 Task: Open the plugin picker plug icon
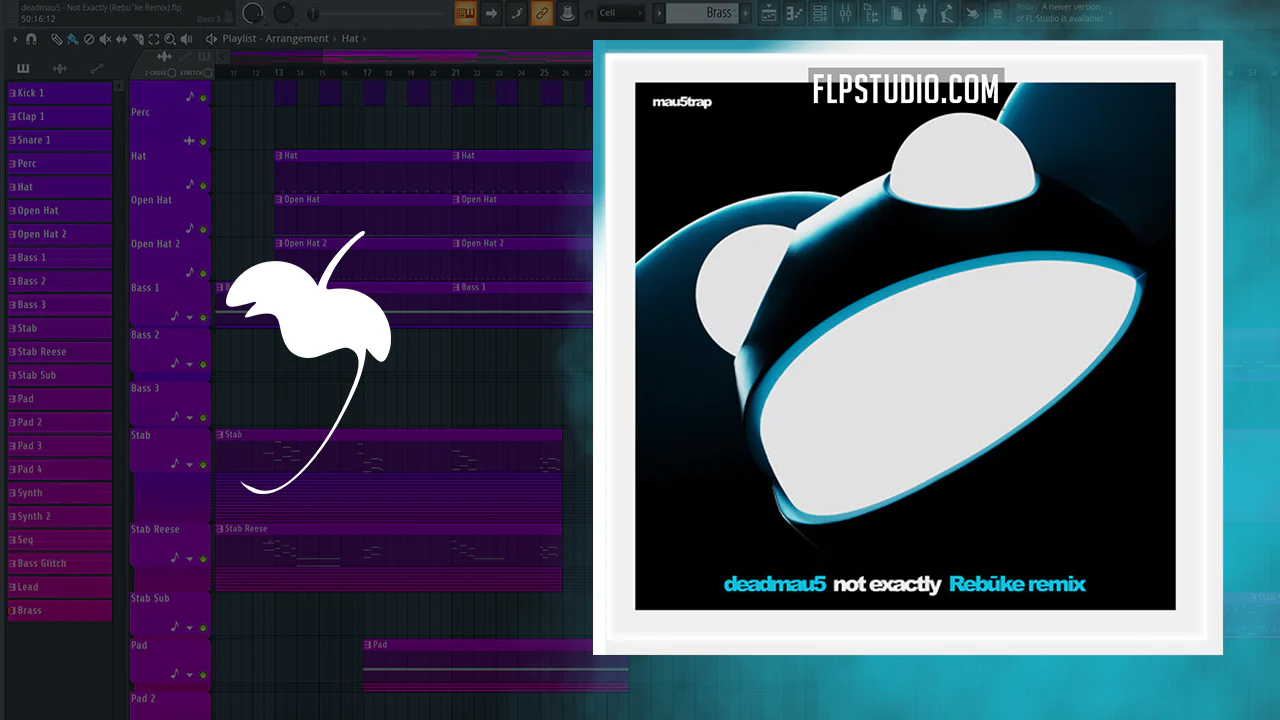(x=921, y=13)
